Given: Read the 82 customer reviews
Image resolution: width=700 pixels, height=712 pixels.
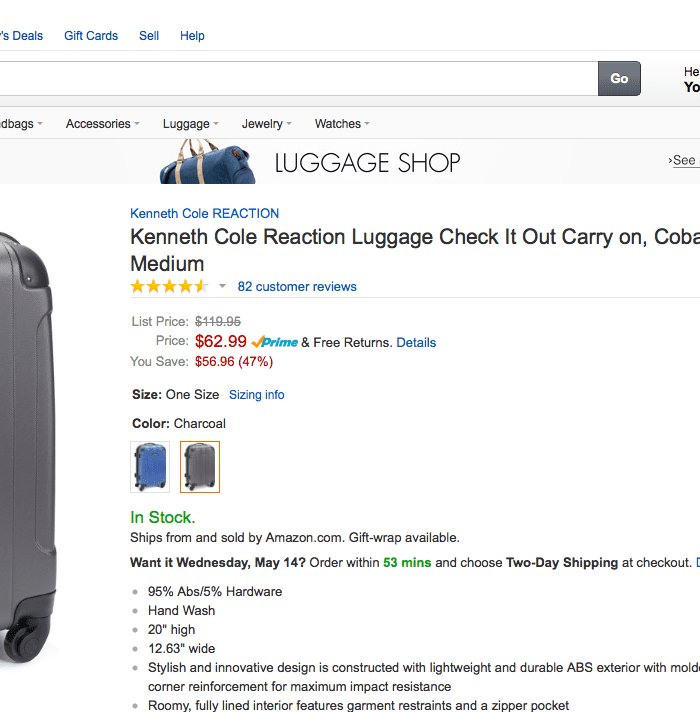Looking at the screenshot, I should click(x=297, y=287).
